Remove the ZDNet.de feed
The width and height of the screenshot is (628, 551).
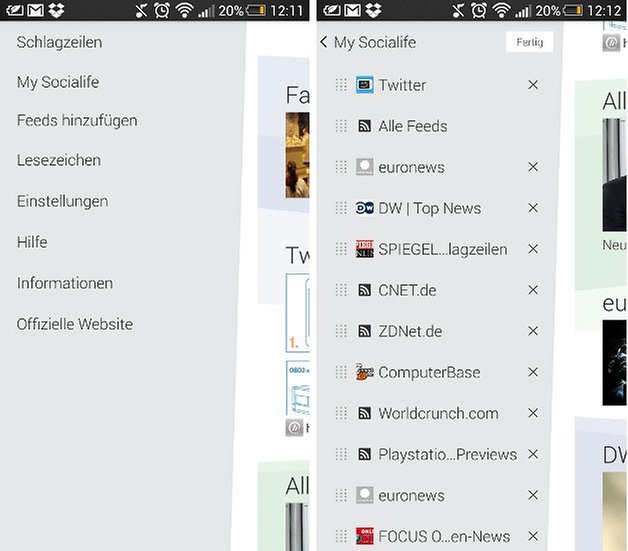click(533, 331)
